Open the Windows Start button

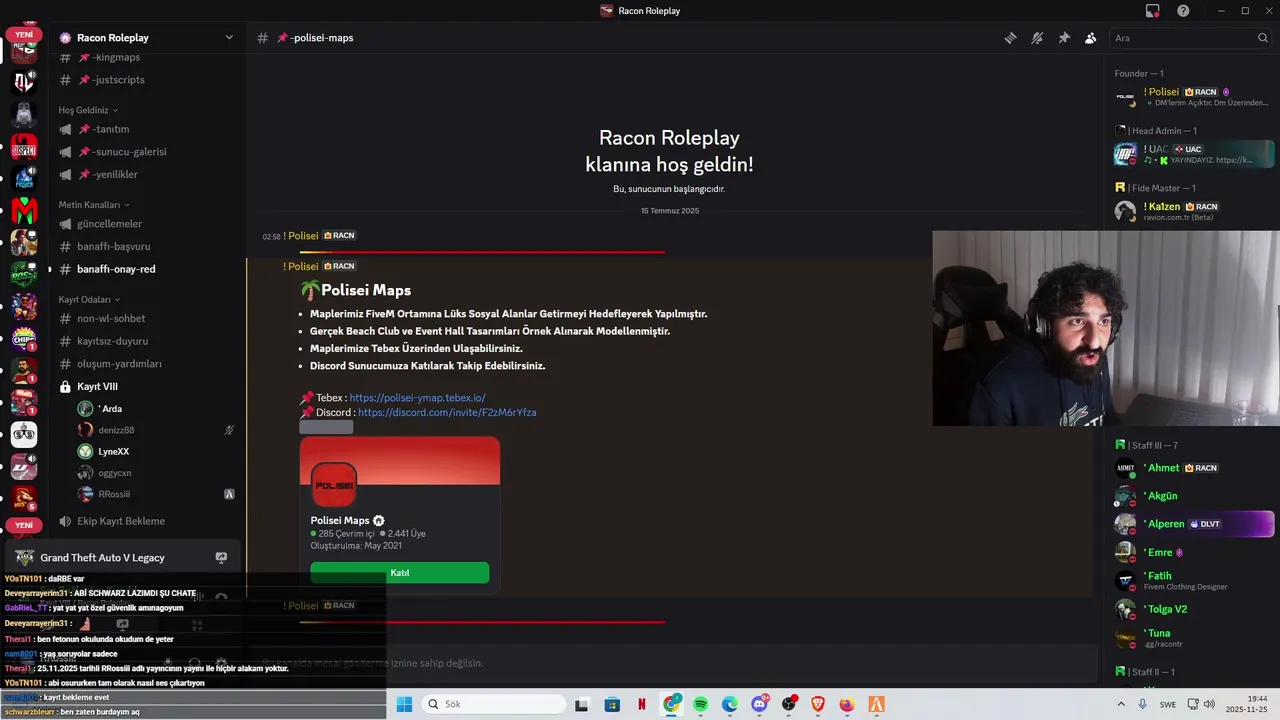click(404, 704)
